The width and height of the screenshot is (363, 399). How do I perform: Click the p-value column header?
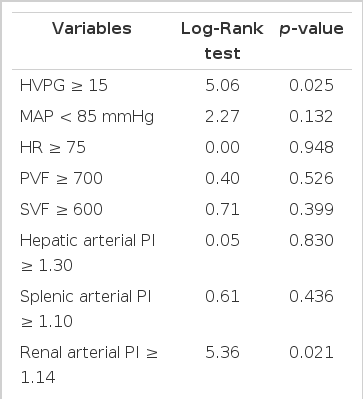point(311,29)
